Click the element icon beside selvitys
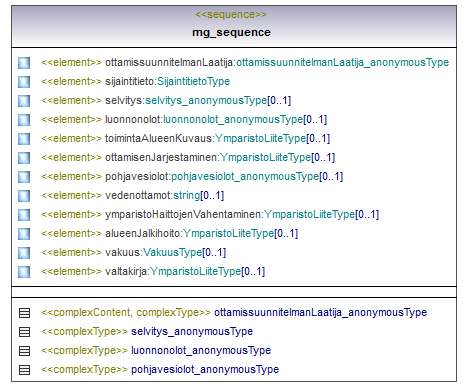Image resolution: width=467 pixels, height=386 pixels. [x=24, y=101]
